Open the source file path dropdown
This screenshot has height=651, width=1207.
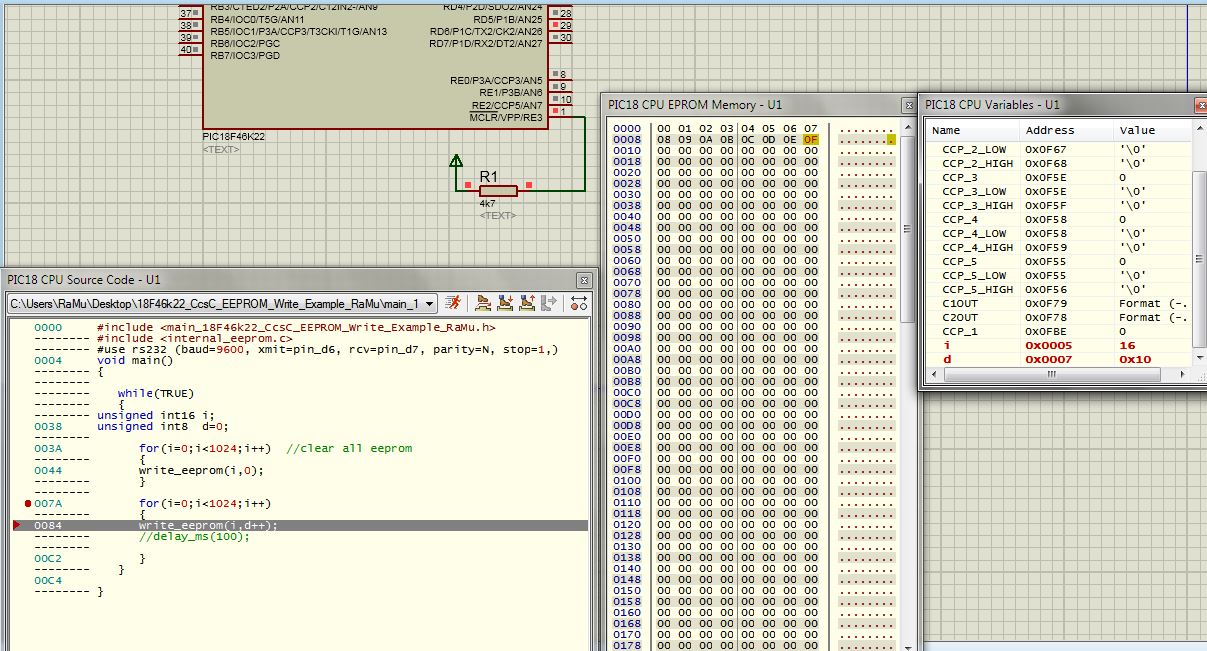click(430, 303)
